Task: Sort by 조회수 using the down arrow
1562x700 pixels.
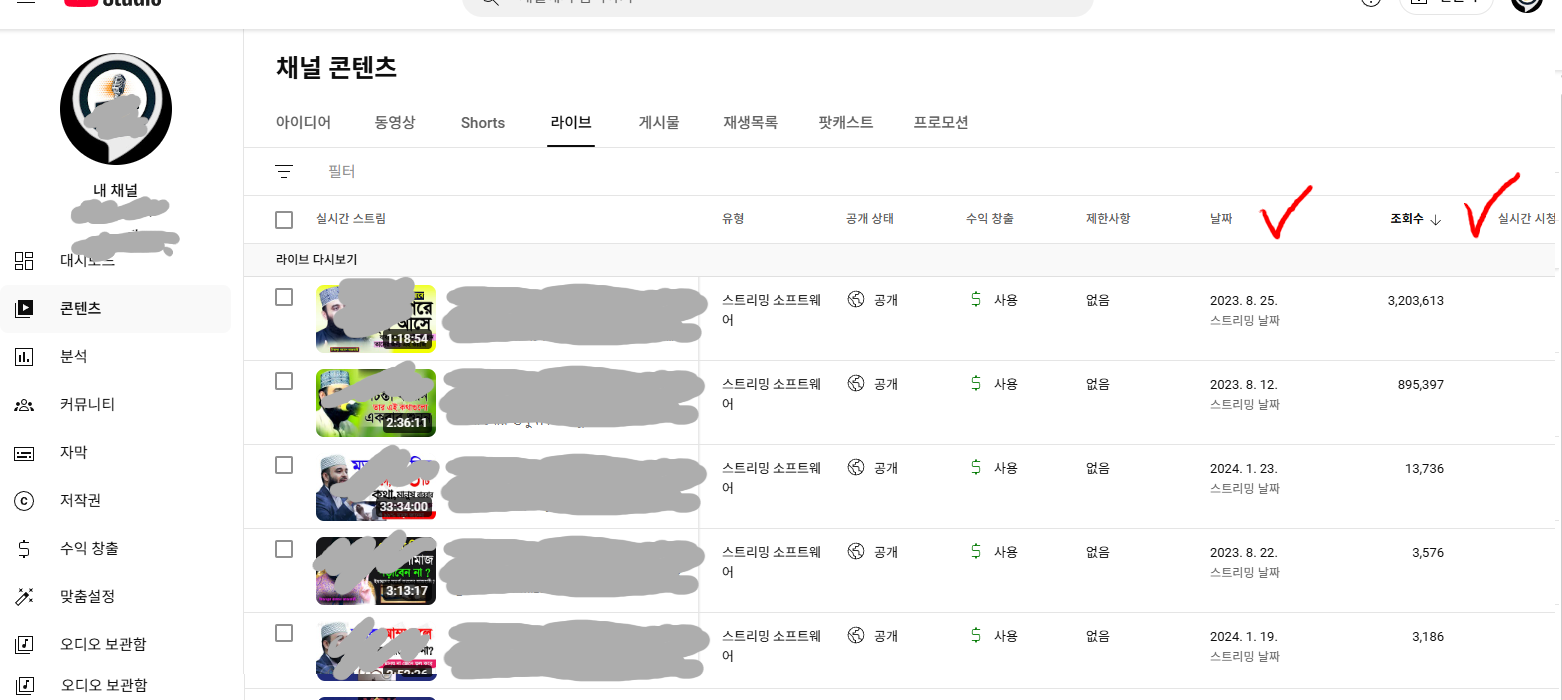Action: click(1436, 220)
